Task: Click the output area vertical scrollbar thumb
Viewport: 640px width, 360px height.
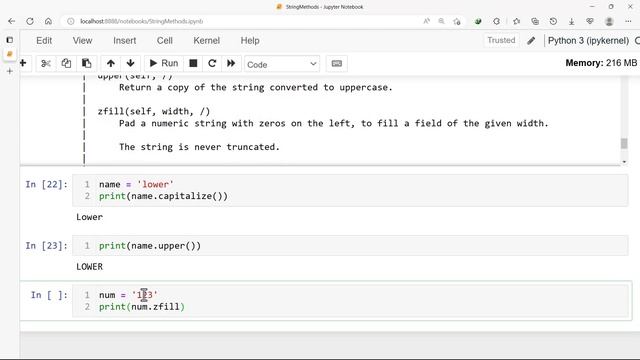Action: [624, 143]
